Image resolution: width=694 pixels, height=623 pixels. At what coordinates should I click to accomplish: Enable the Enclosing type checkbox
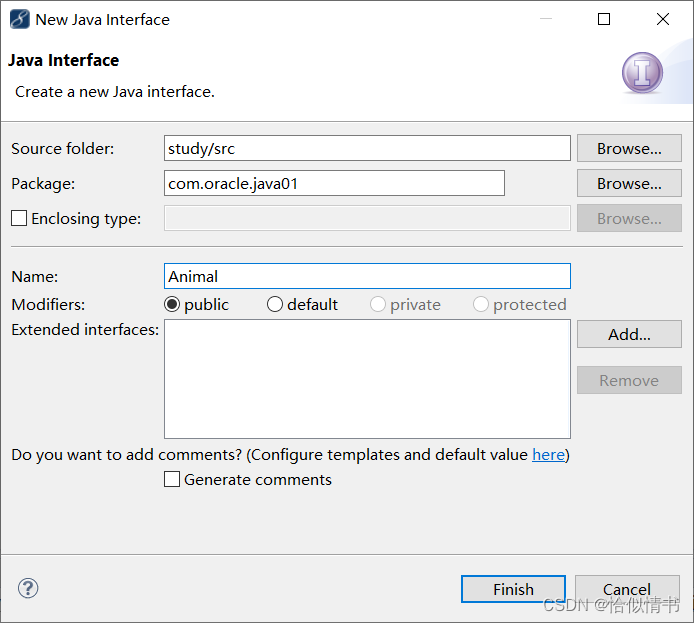pyautogui.click(x=19, y=218)
